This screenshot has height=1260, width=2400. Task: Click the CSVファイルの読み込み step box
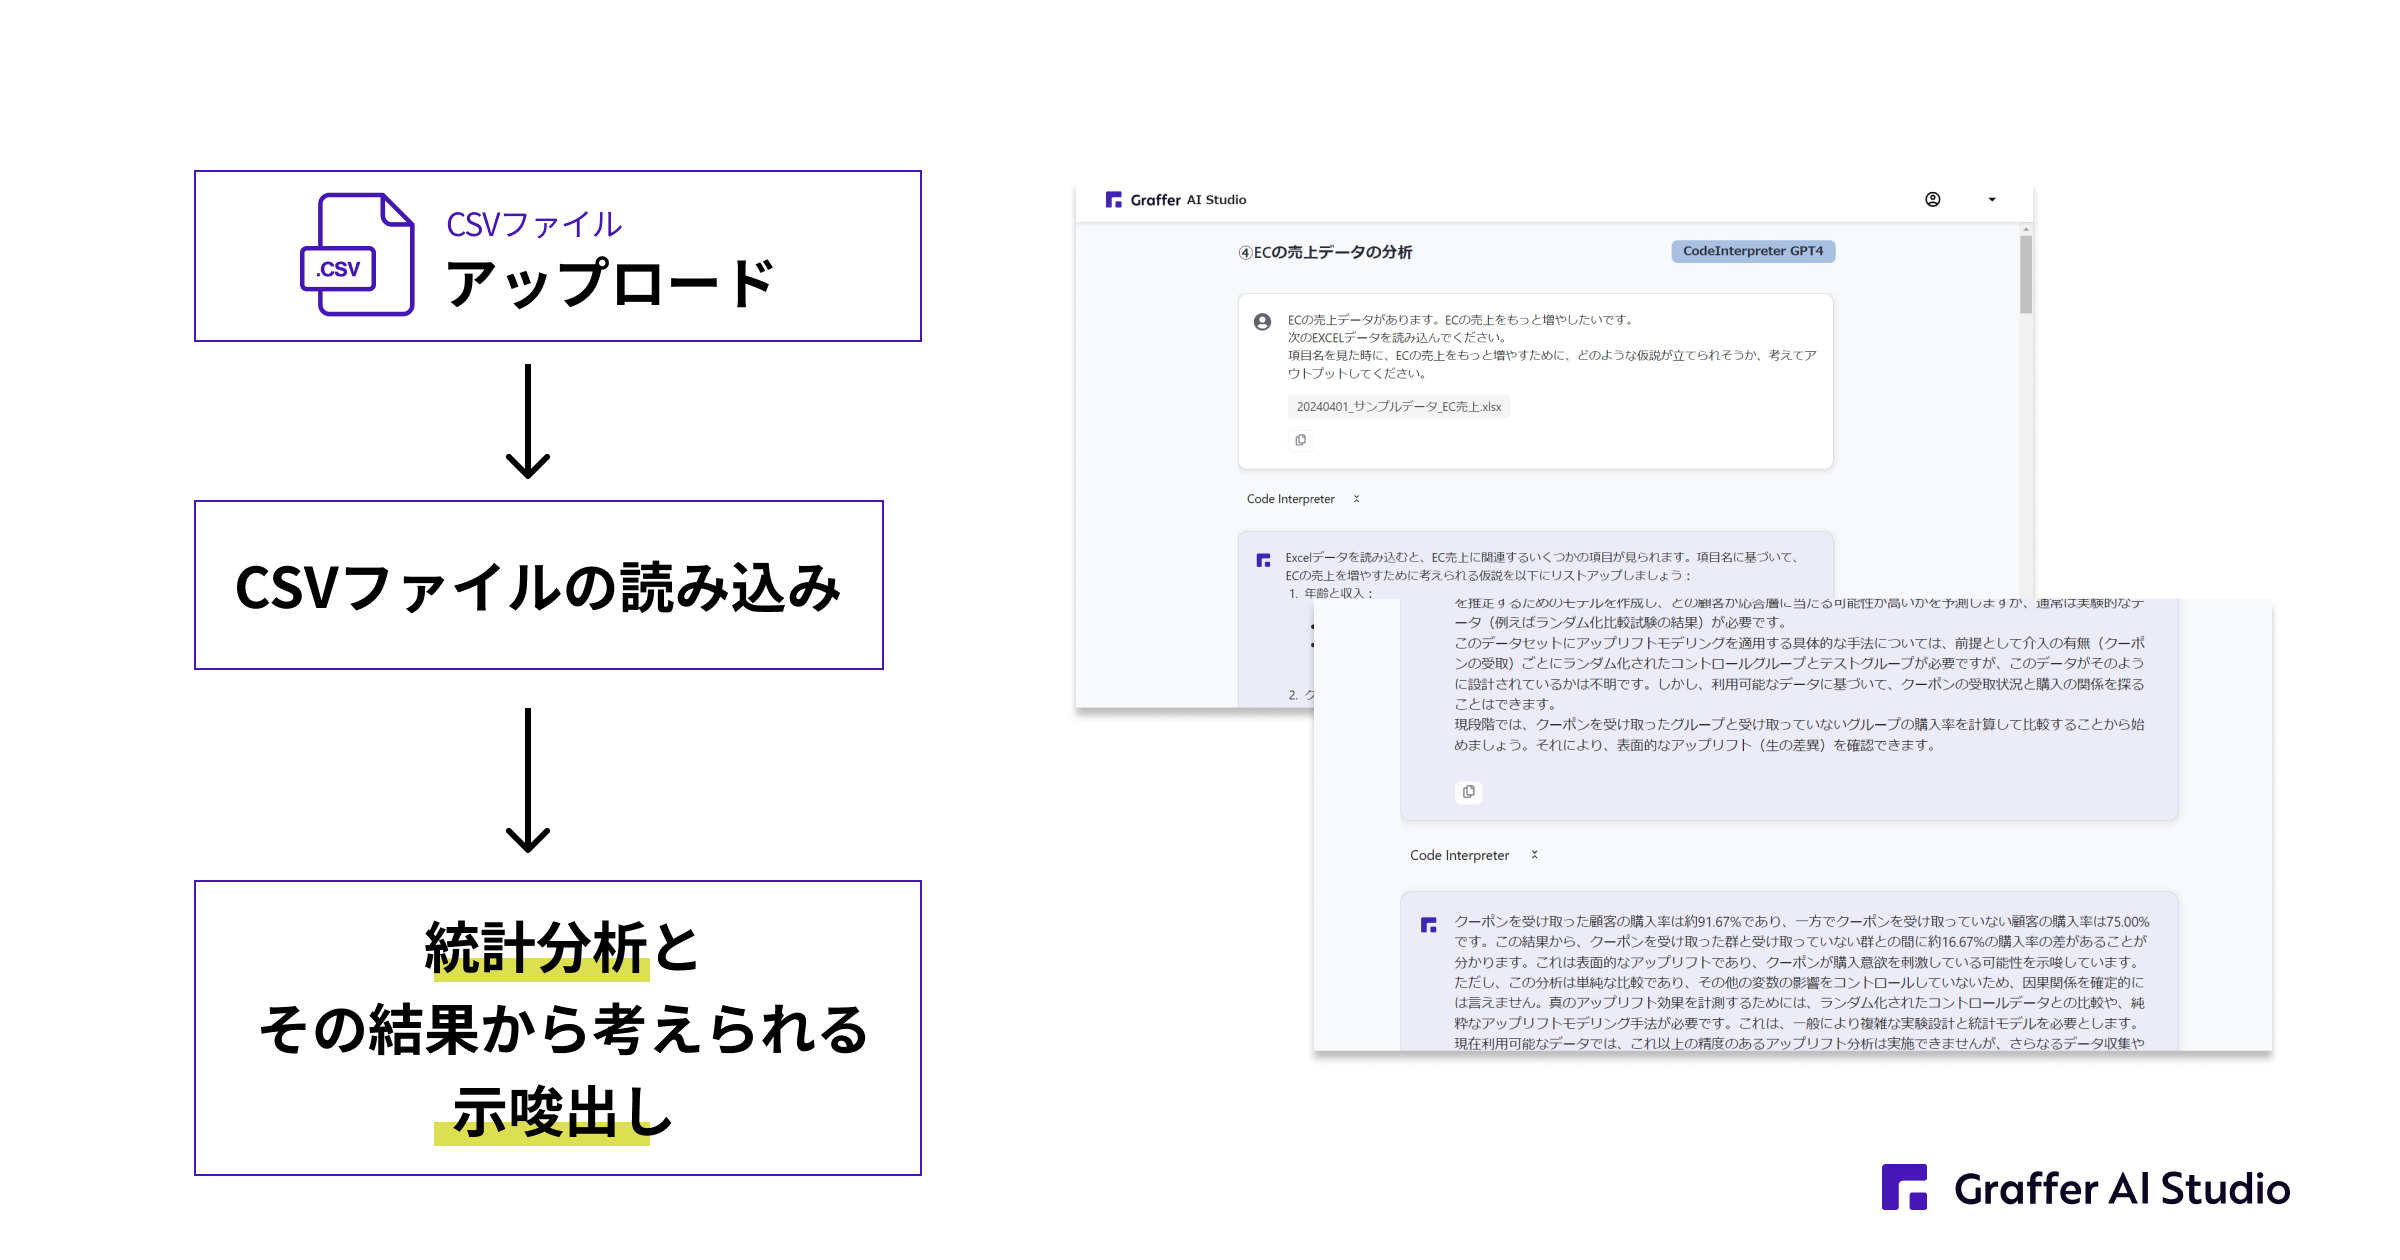pyautogui.click(x=538, y=586)
